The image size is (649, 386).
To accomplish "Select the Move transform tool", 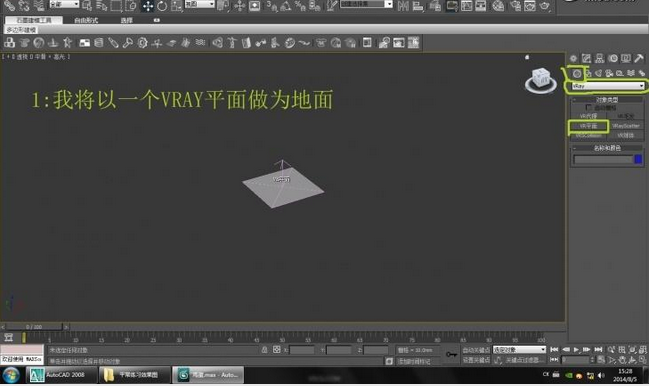I will (148, 6).
